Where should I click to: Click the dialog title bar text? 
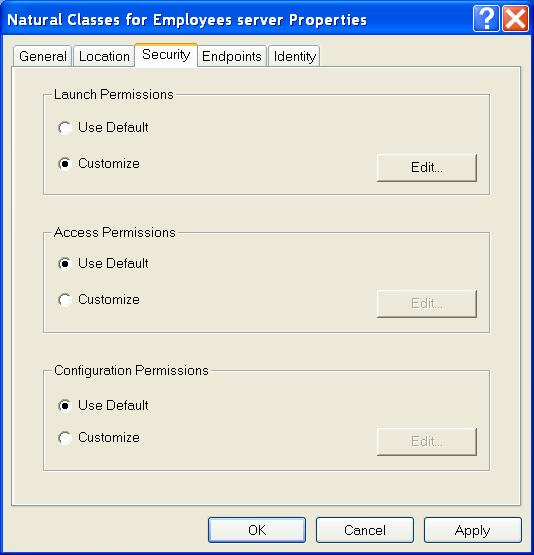click(187, 20)
